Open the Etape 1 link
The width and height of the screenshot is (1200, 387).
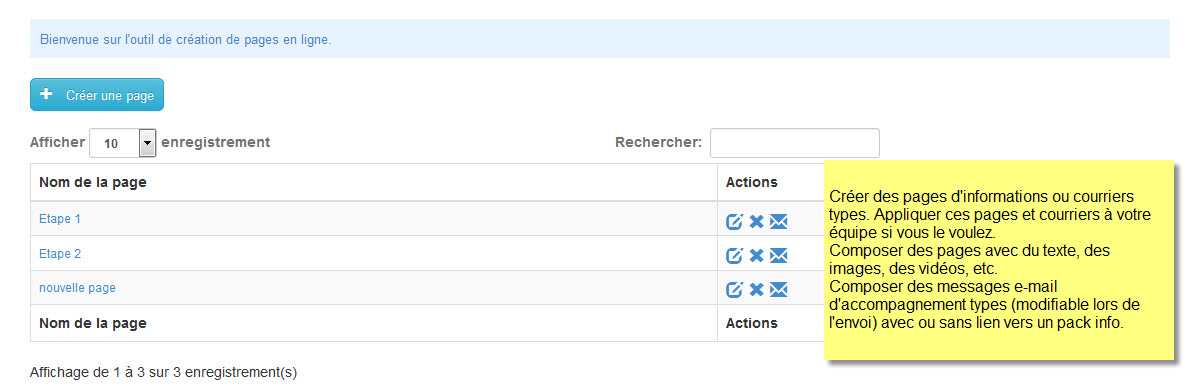pyautogui.click(x=60, y=218)
